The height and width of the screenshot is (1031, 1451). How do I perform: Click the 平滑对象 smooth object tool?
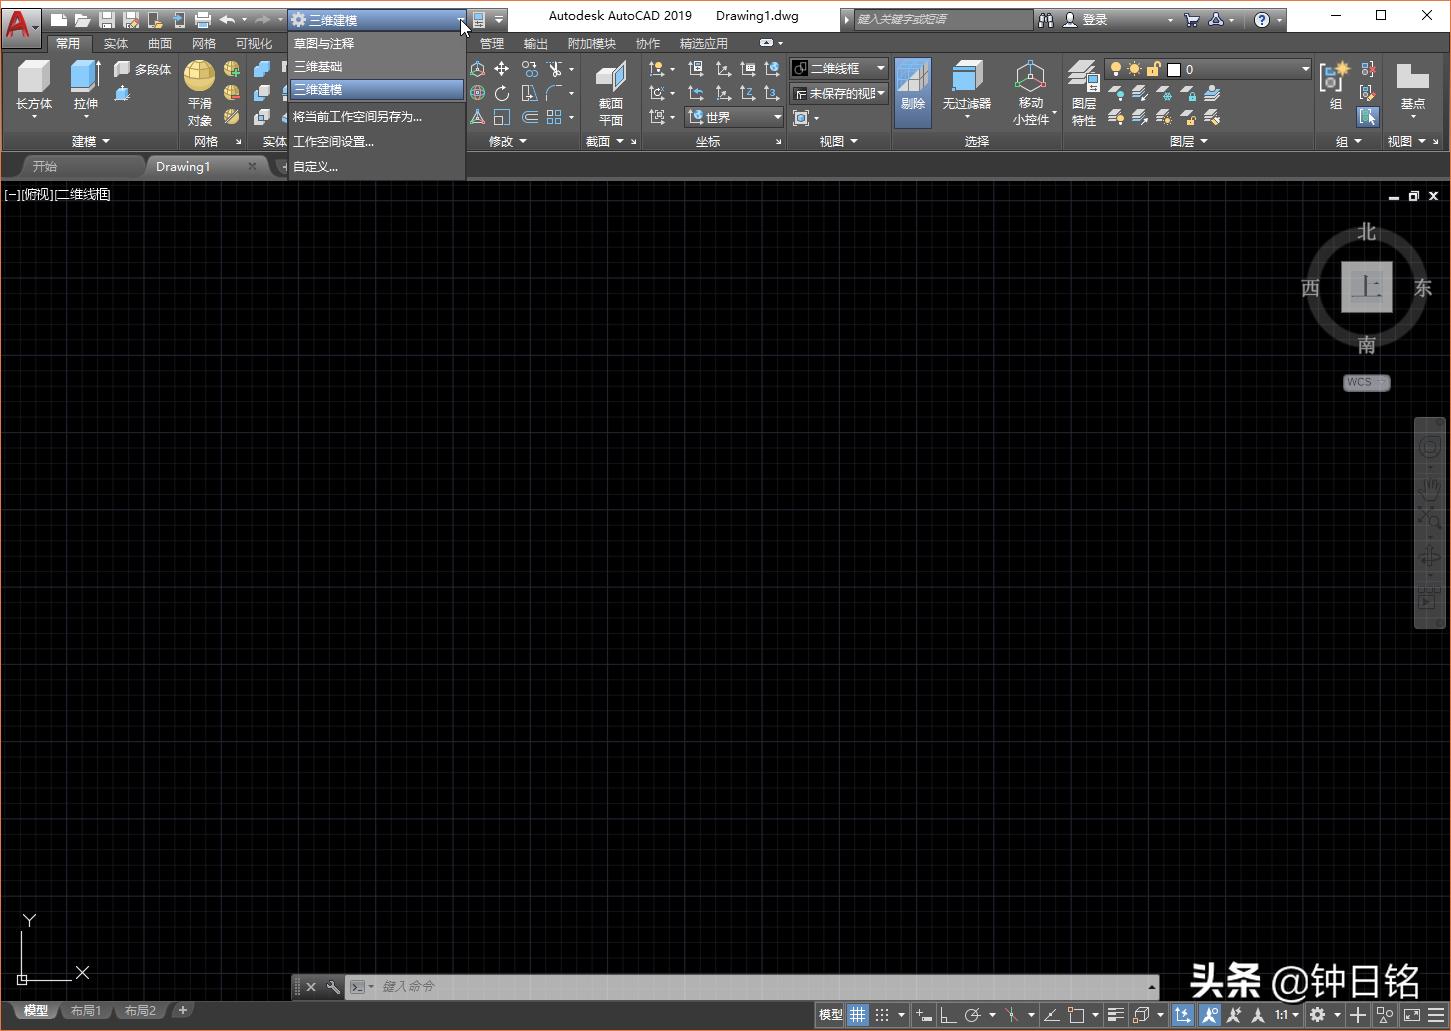click(x=200, y=93)
